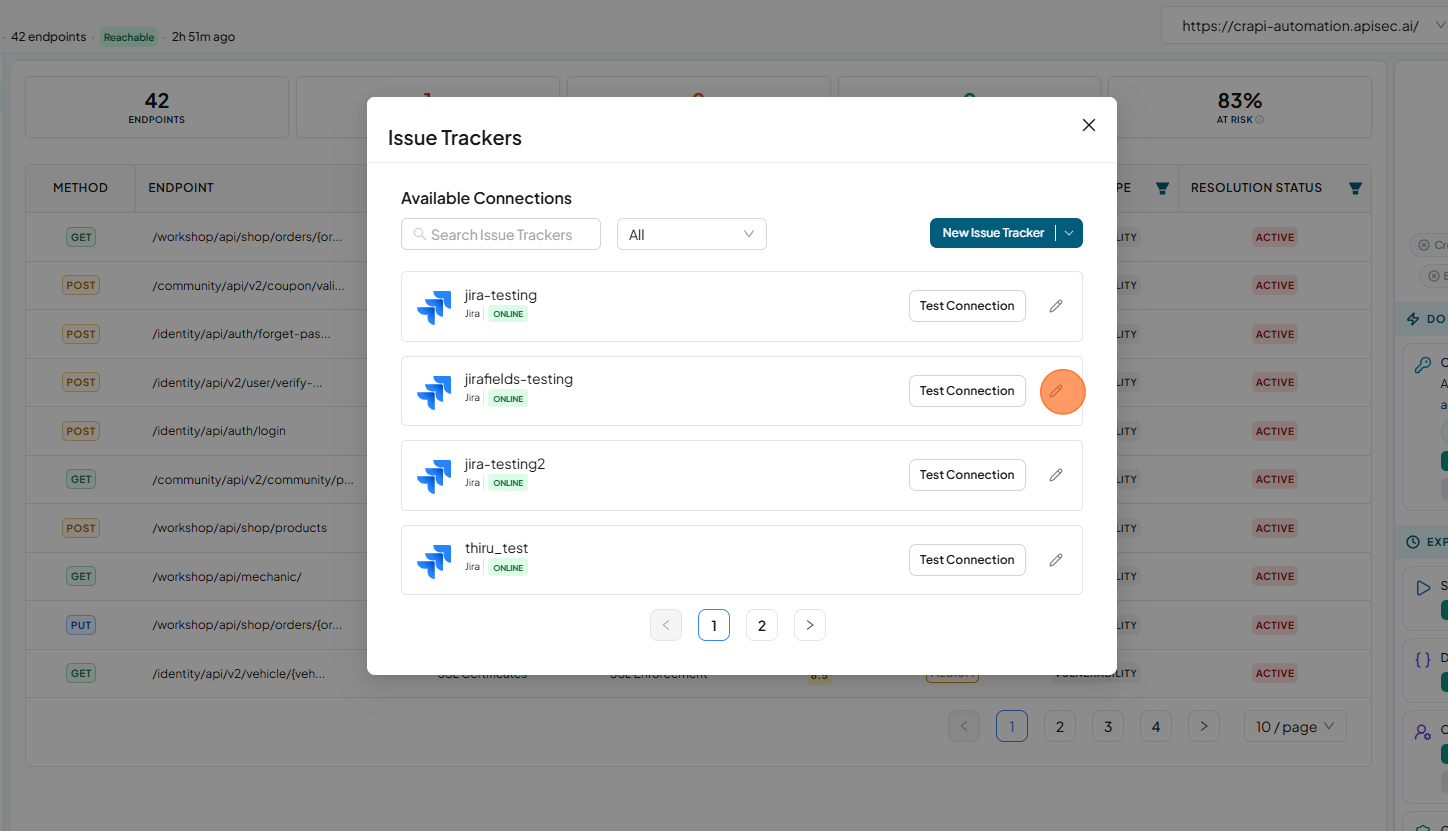The image size is (1448, 831).
Task: Click the /workshop/api/mechanic/ endpoint
Action: pos(227,576)
